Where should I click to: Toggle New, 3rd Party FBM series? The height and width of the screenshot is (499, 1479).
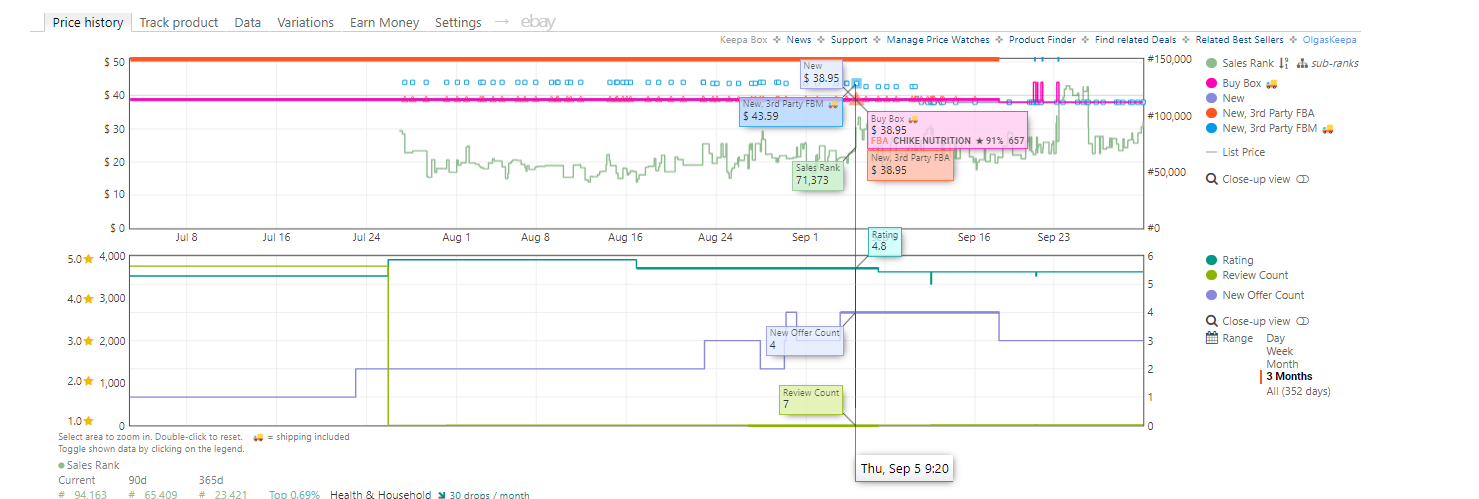click(1270, 128)
